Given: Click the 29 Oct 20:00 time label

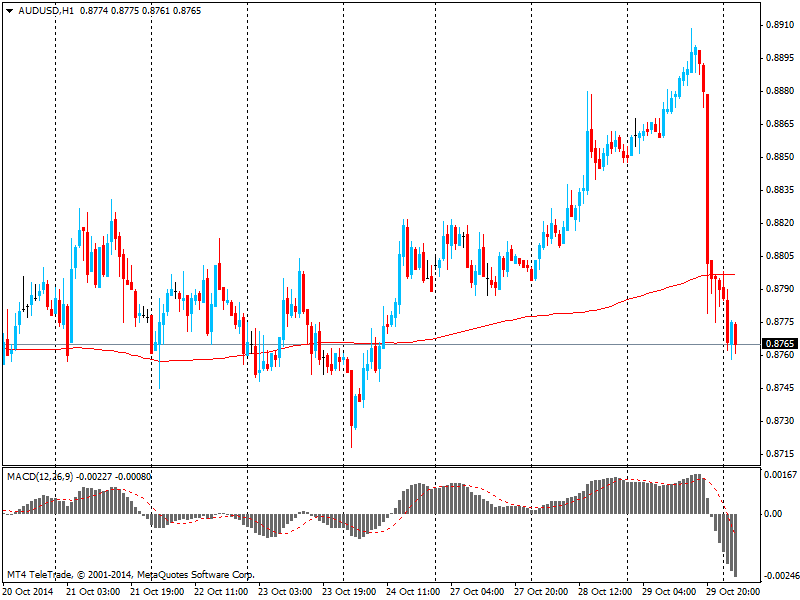Looking at the screenshot, I should 729,591.
